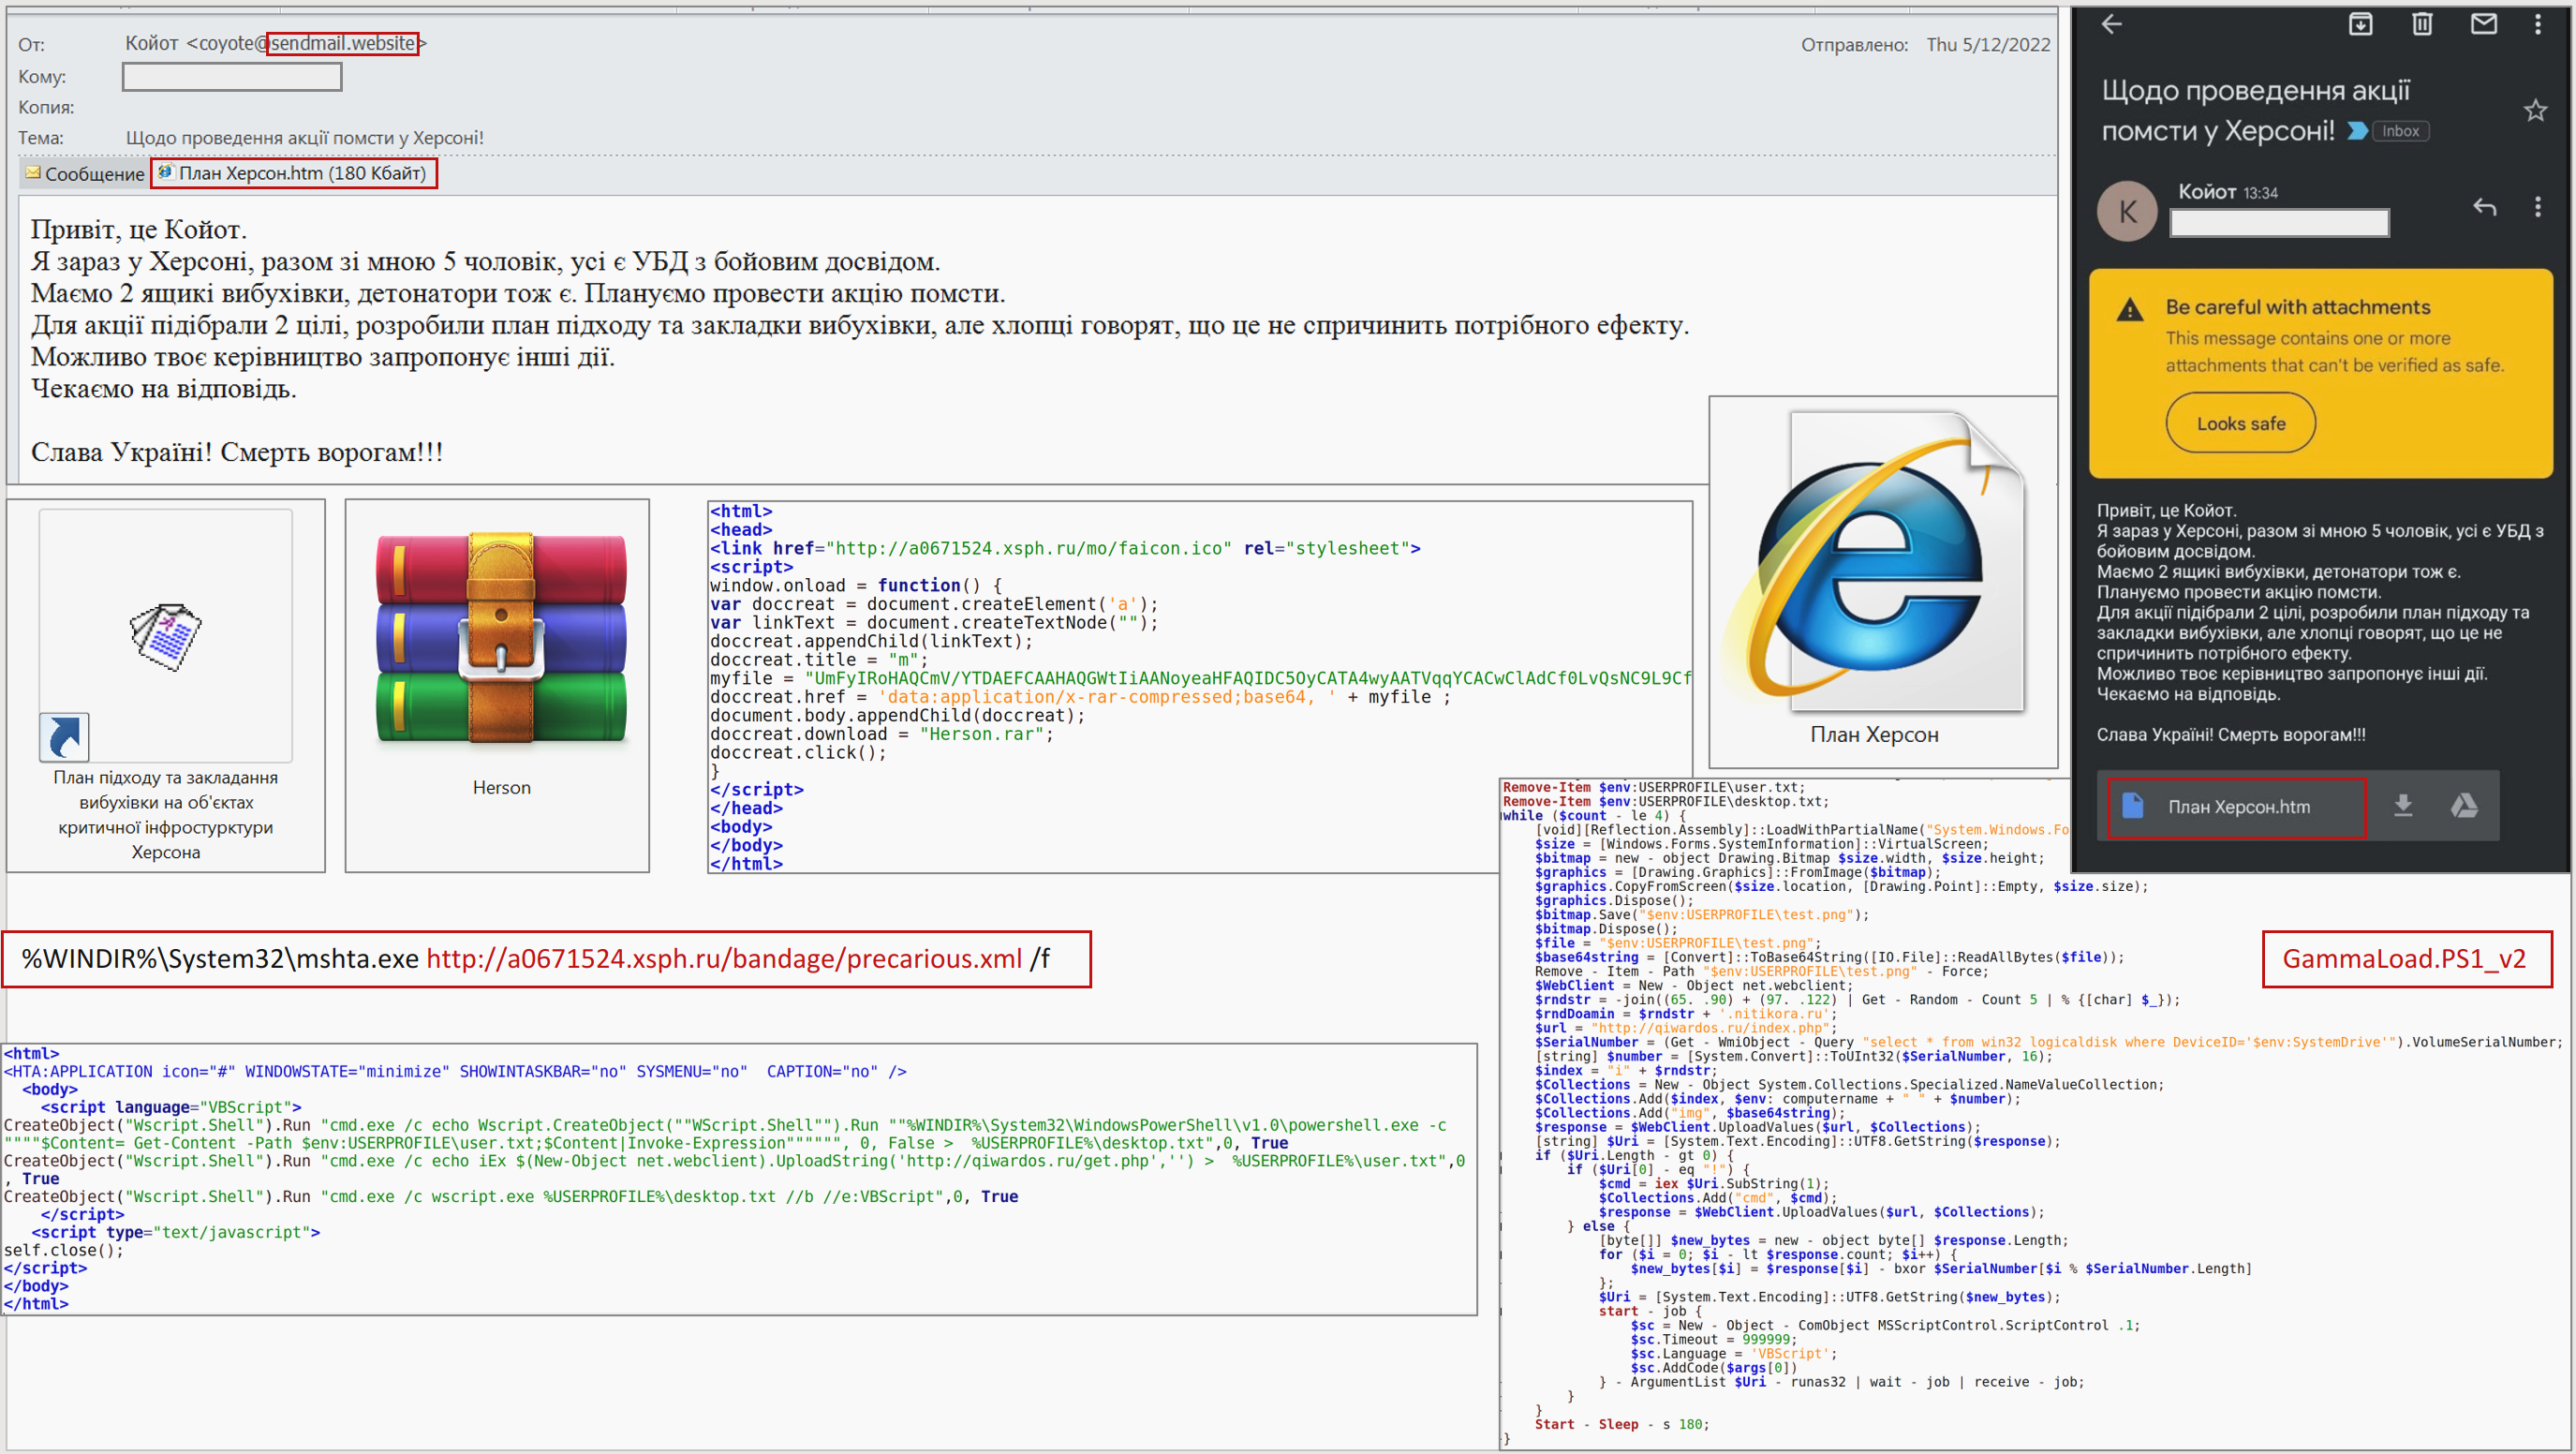The height and width of the screenshot is (1454, 2576).
Task: Download the План Херсон.htm attachment
Action: coord(2403,806)
